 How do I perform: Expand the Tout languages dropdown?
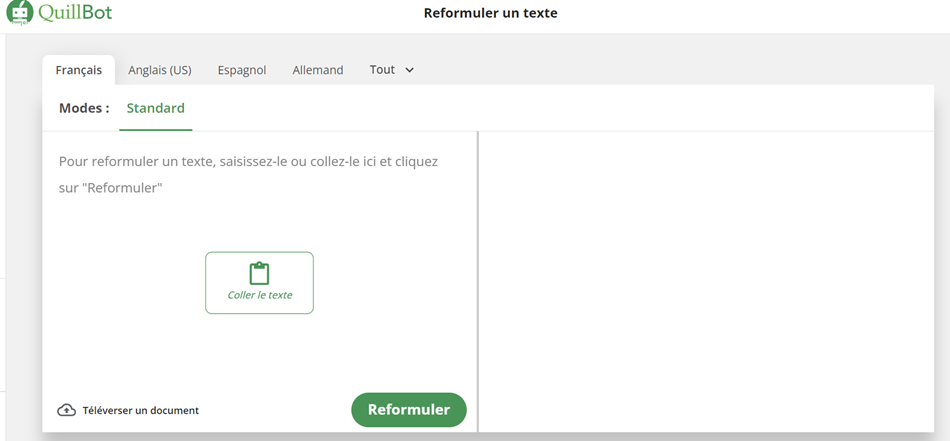tap(392, 70)
